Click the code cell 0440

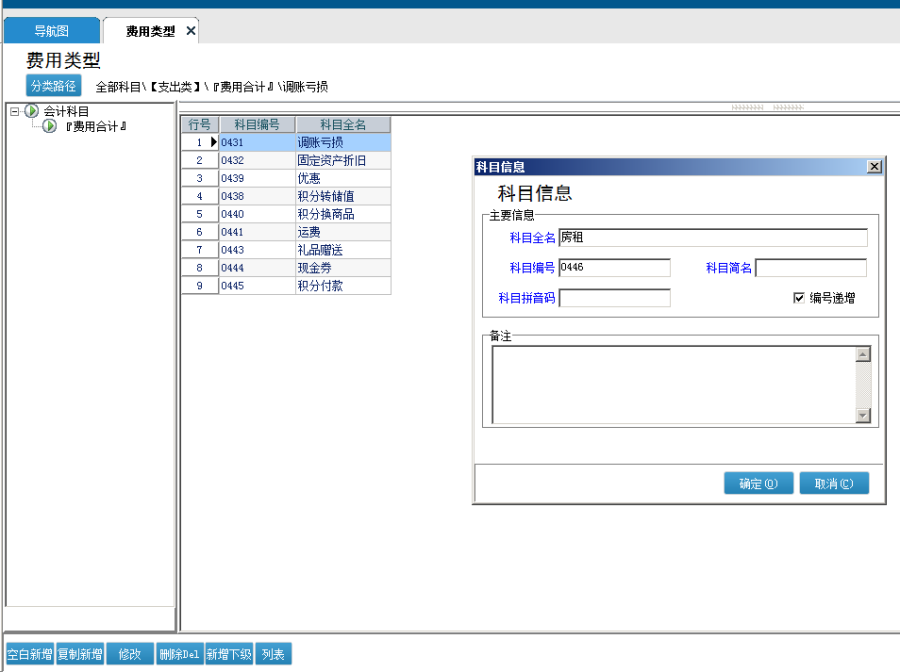[x=257, y=214]
